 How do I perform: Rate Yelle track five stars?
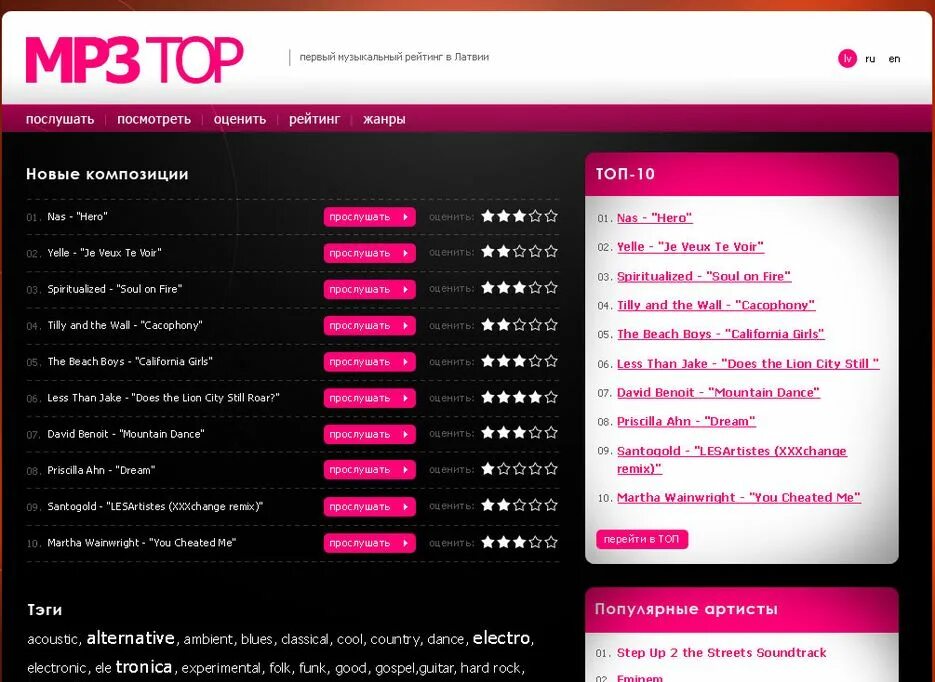[551, 252]
